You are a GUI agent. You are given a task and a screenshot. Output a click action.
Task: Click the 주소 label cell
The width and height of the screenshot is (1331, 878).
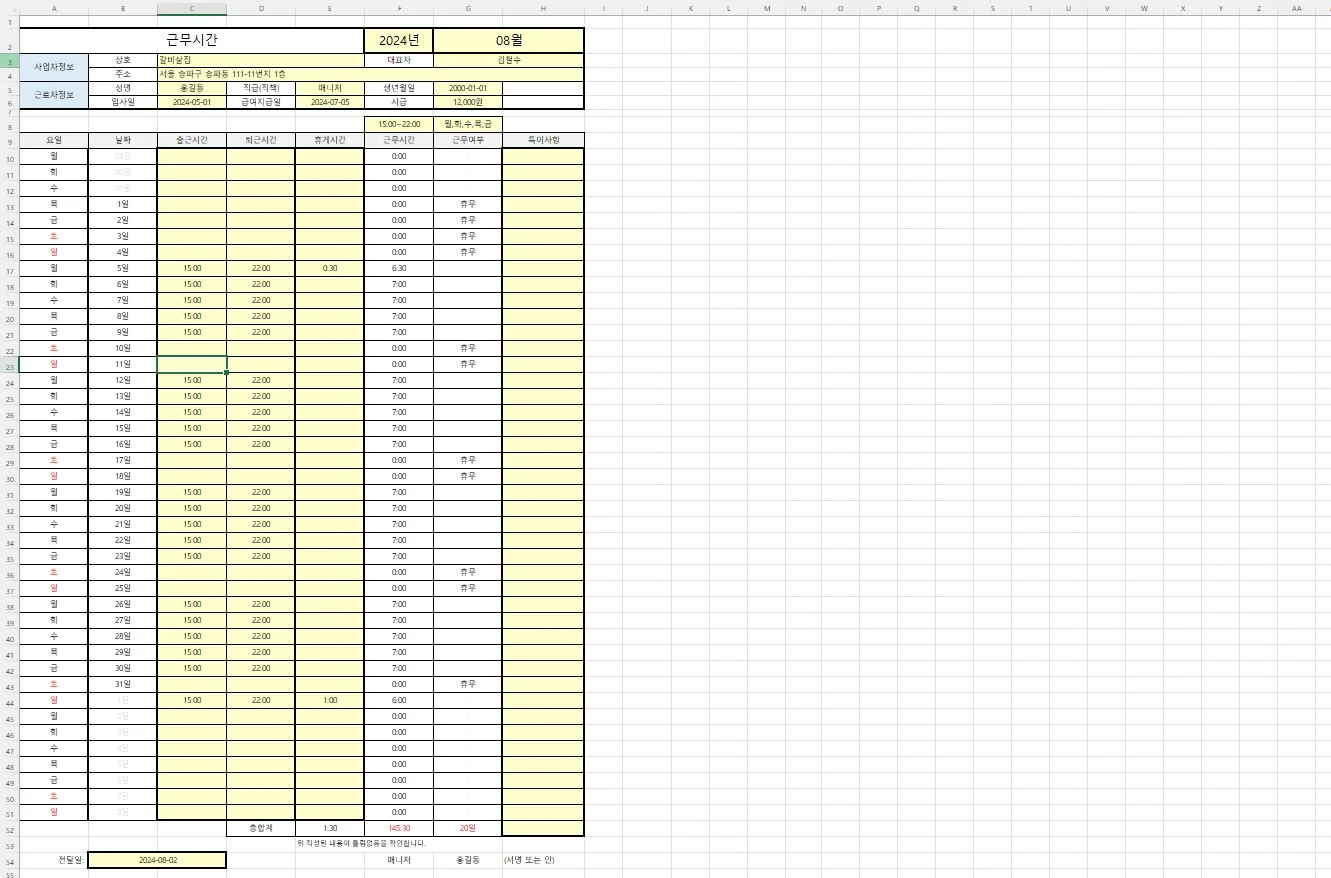123,74
